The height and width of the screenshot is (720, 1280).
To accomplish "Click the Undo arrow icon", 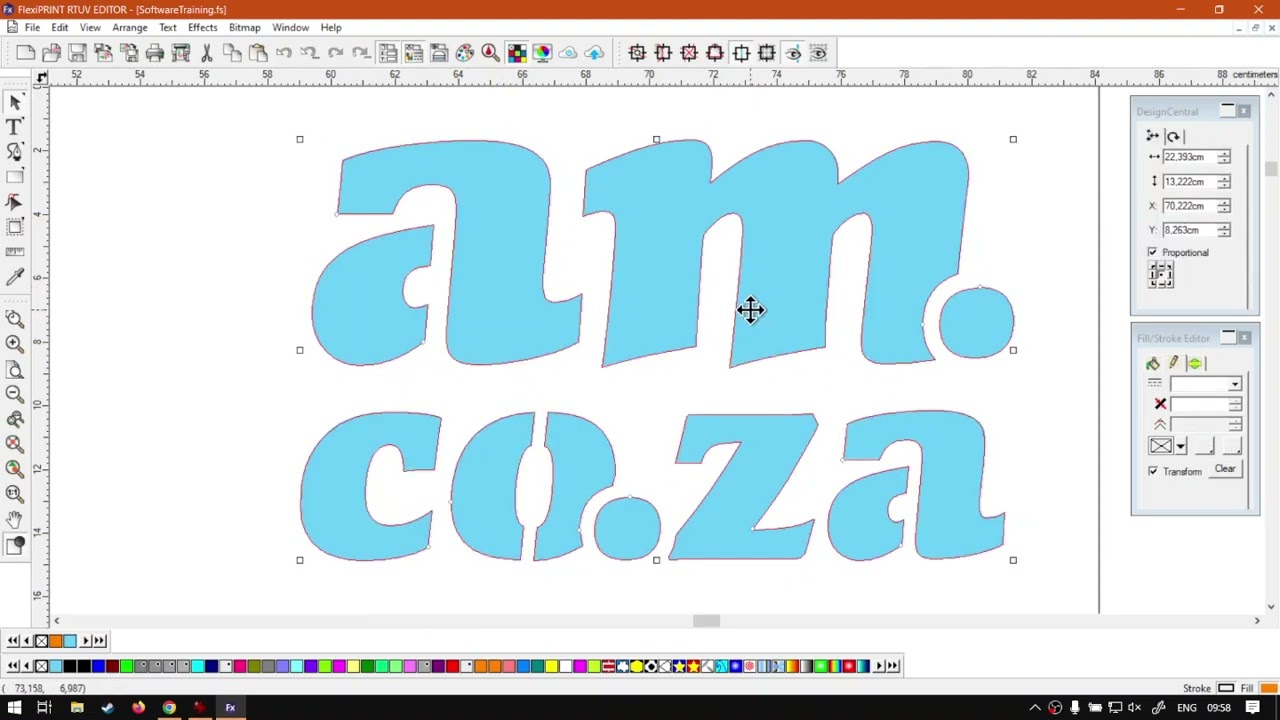I will 284,53.
